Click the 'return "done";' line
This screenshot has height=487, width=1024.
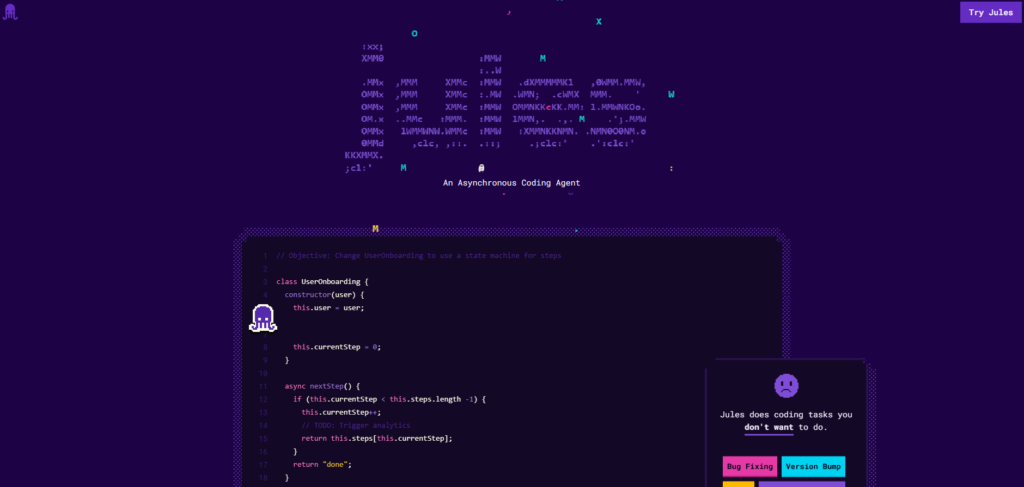click(x=323, y=464)
